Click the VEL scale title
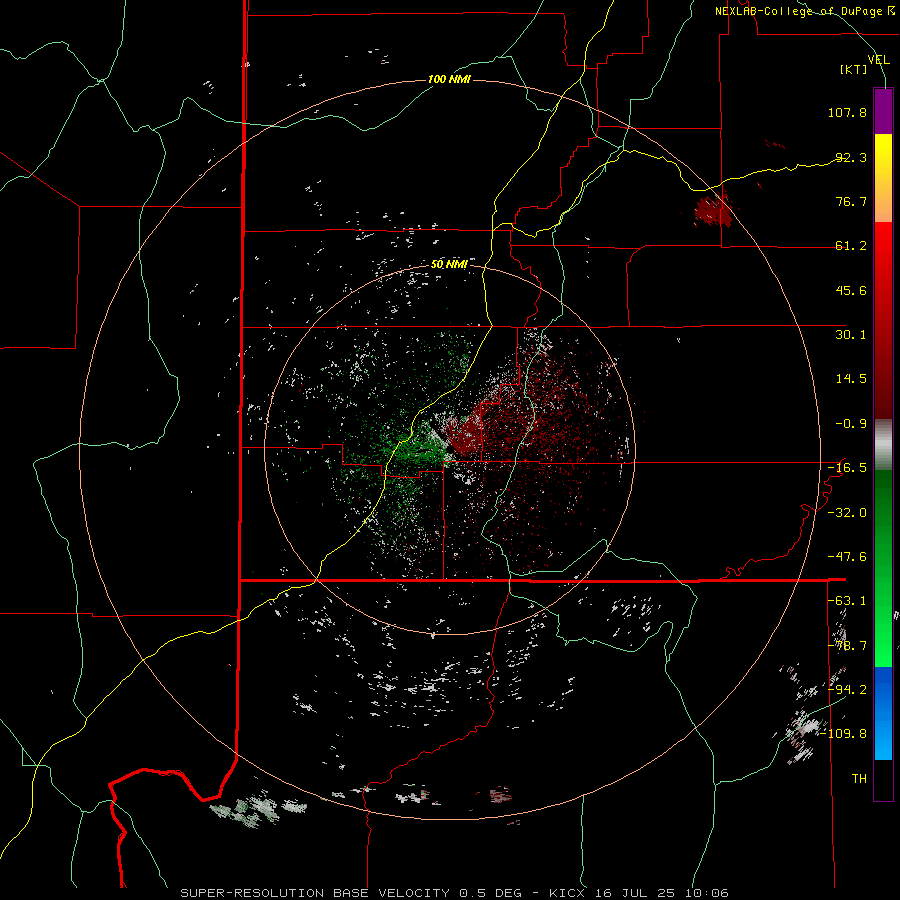The height and width of the screenshot is (900, 900). coord(878,60)
